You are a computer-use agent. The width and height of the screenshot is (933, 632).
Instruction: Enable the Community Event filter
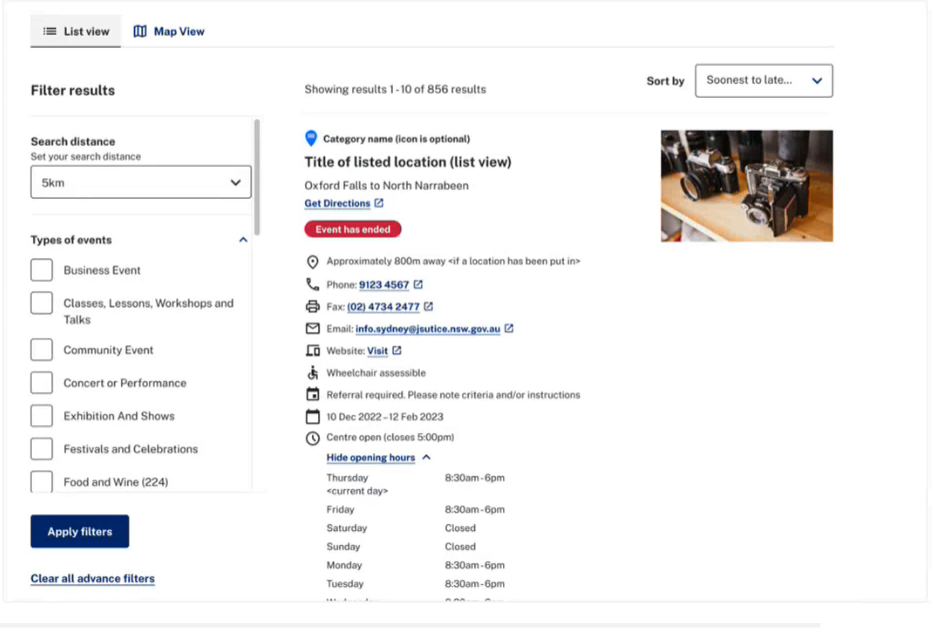(x=42, y=350)
